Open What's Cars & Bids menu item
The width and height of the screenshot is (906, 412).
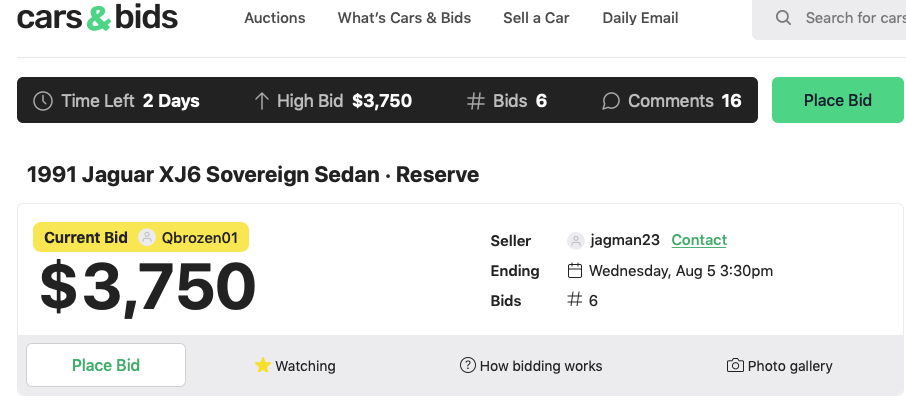(x=404, y=18)
